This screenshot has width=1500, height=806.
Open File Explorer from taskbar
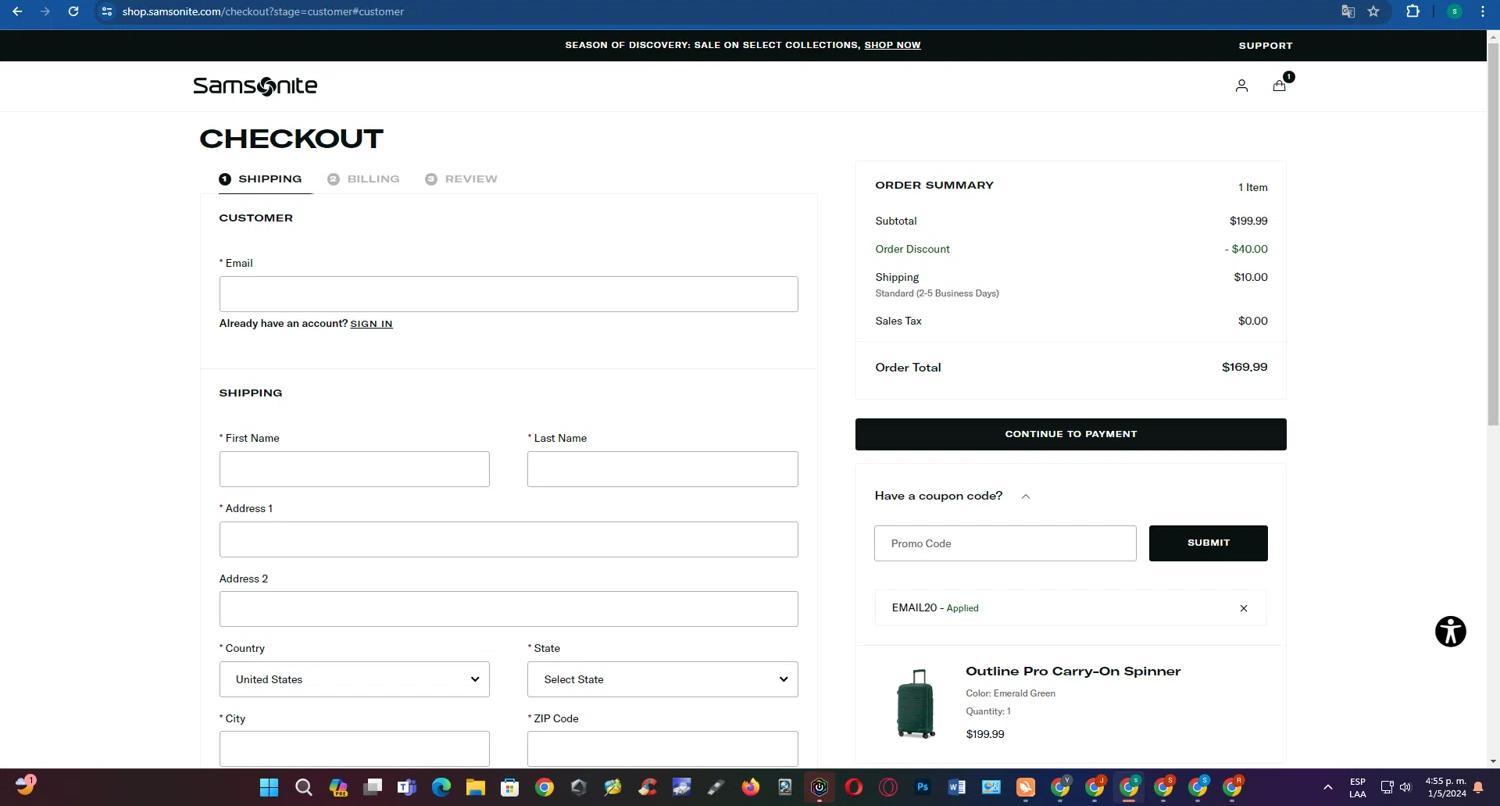[x=475, y=787]
